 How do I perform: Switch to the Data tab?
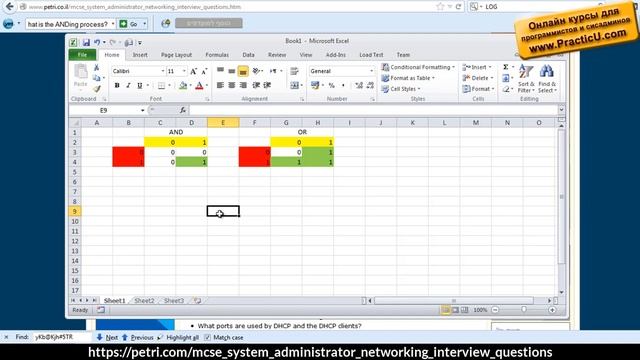tap(248, 55)
